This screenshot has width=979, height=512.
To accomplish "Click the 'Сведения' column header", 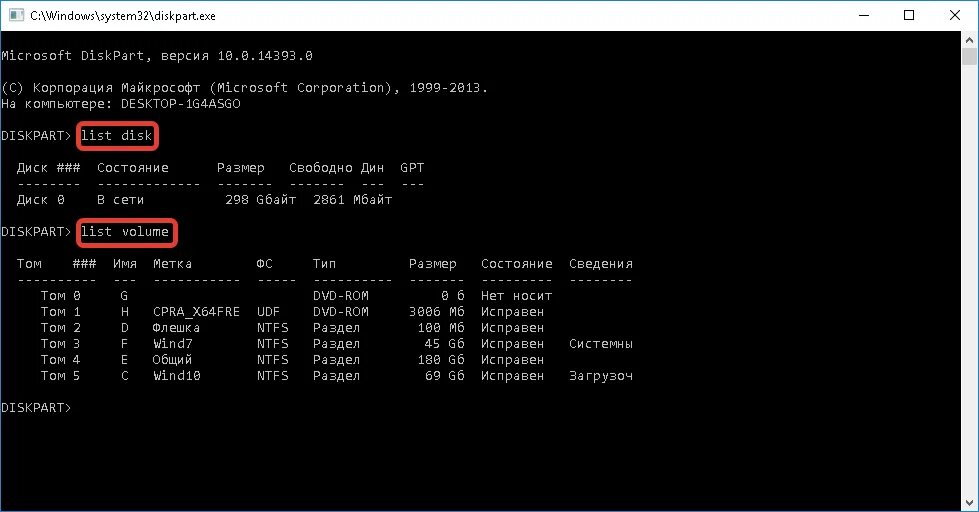I will (601, 263).
